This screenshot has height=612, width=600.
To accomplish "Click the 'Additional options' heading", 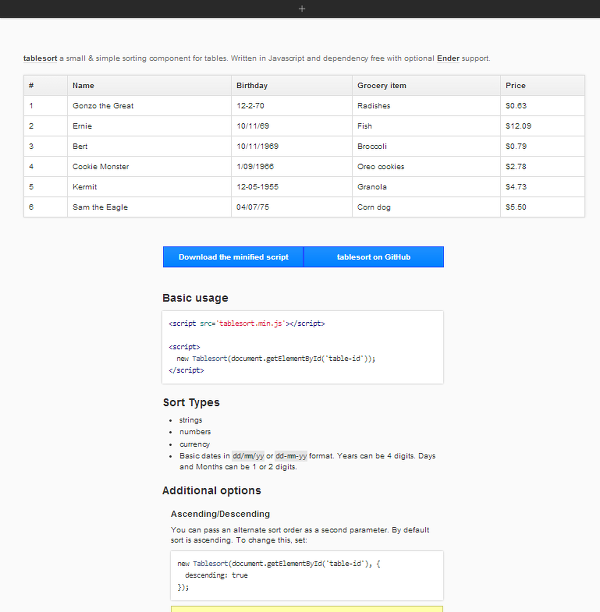I will pos(212,491).
